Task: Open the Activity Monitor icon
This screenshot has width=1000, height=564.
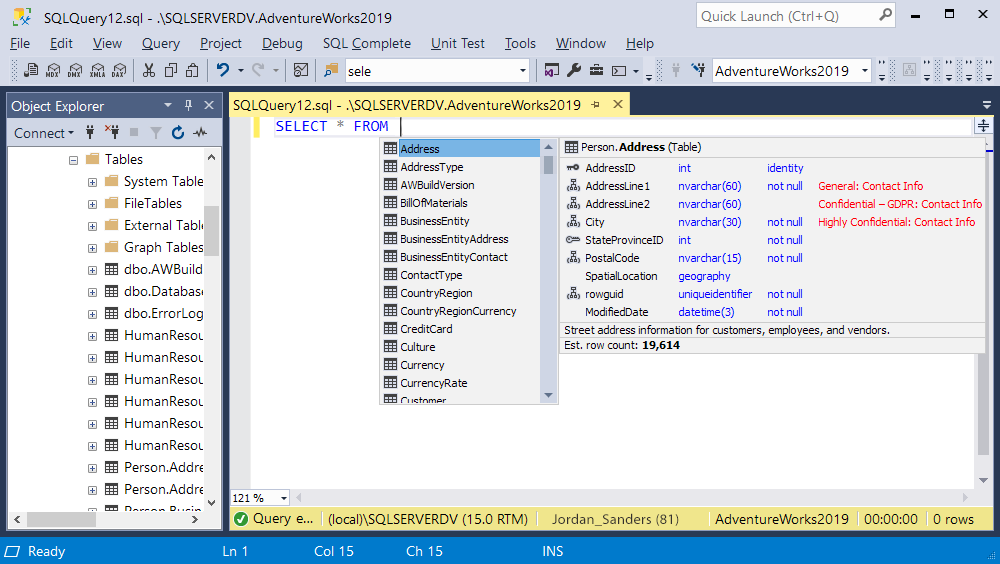Action: (300, 70)
